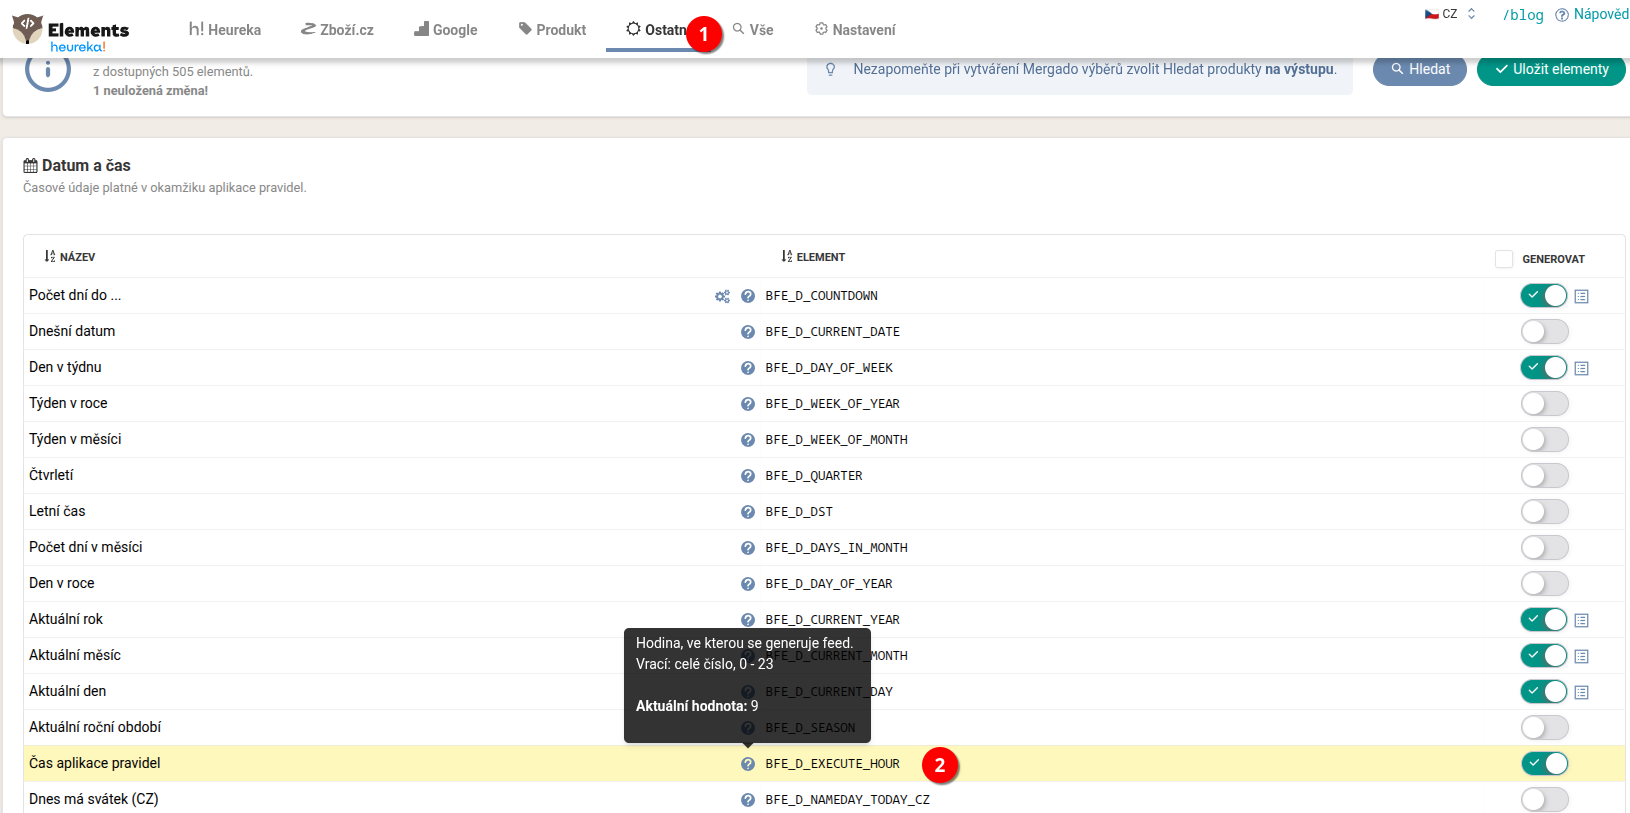Switch to the Google tab
Screen dimensions: 1630x813
446,30
